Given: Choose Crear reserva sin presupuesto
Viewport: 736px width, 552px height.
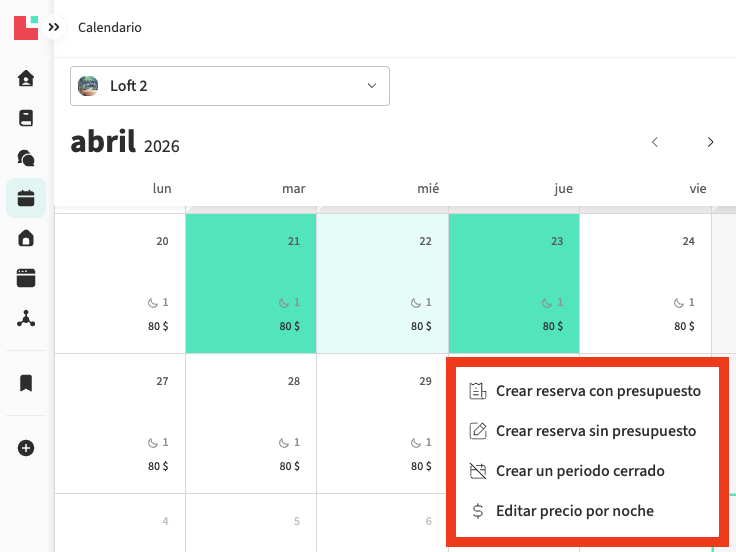Looking at the screenshot, I should pos(595,431).
